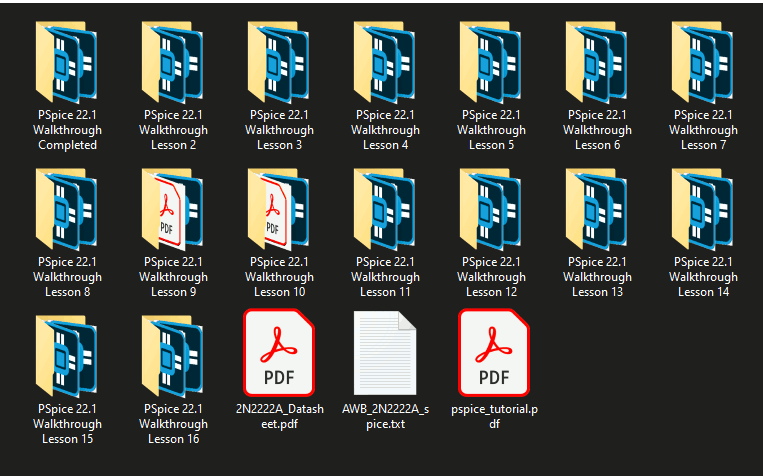Select the Walkthrough Lesson 9 folder icon
Image resolution: width=763 pixels, height=476 pixels.
pyautogui.click(x=173, y=209)
